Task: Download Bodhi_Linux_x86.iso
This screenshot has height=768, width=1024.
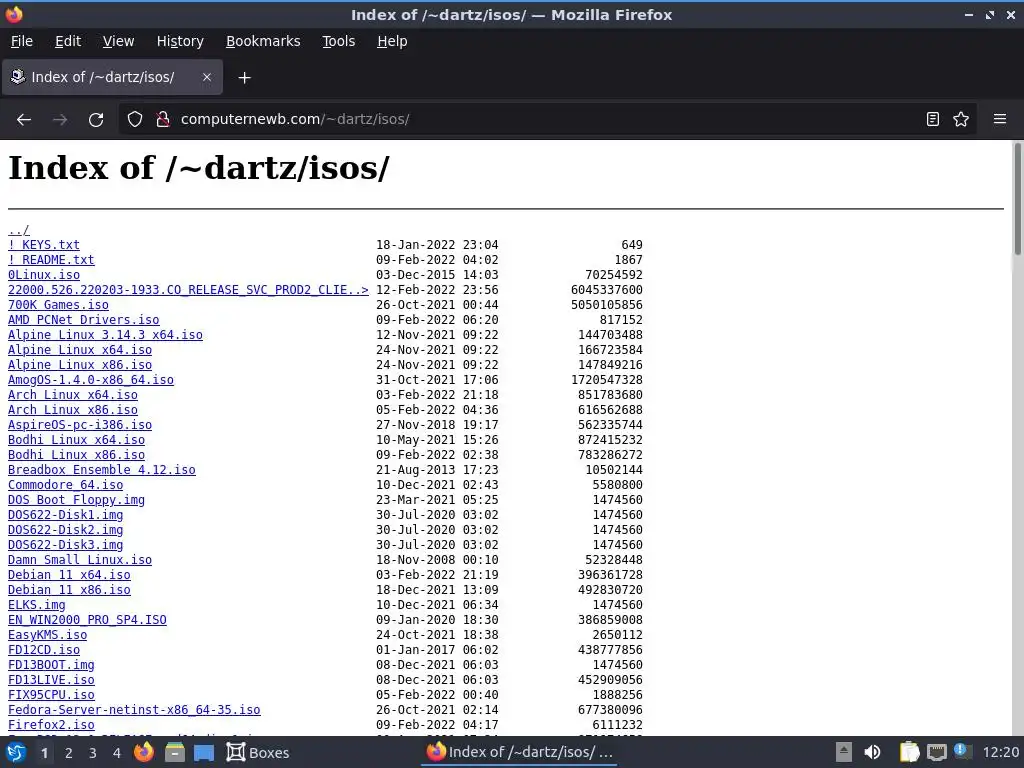Action: coord(76,455)
